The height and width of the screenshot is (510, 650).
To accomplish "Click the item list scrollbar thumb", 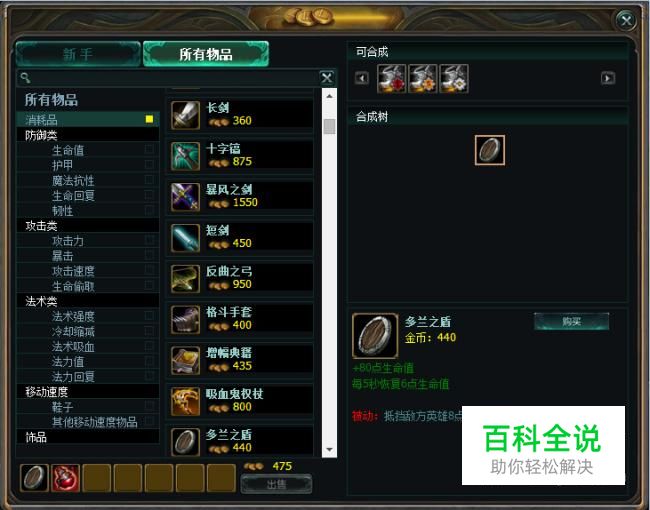I will point(330,126).
